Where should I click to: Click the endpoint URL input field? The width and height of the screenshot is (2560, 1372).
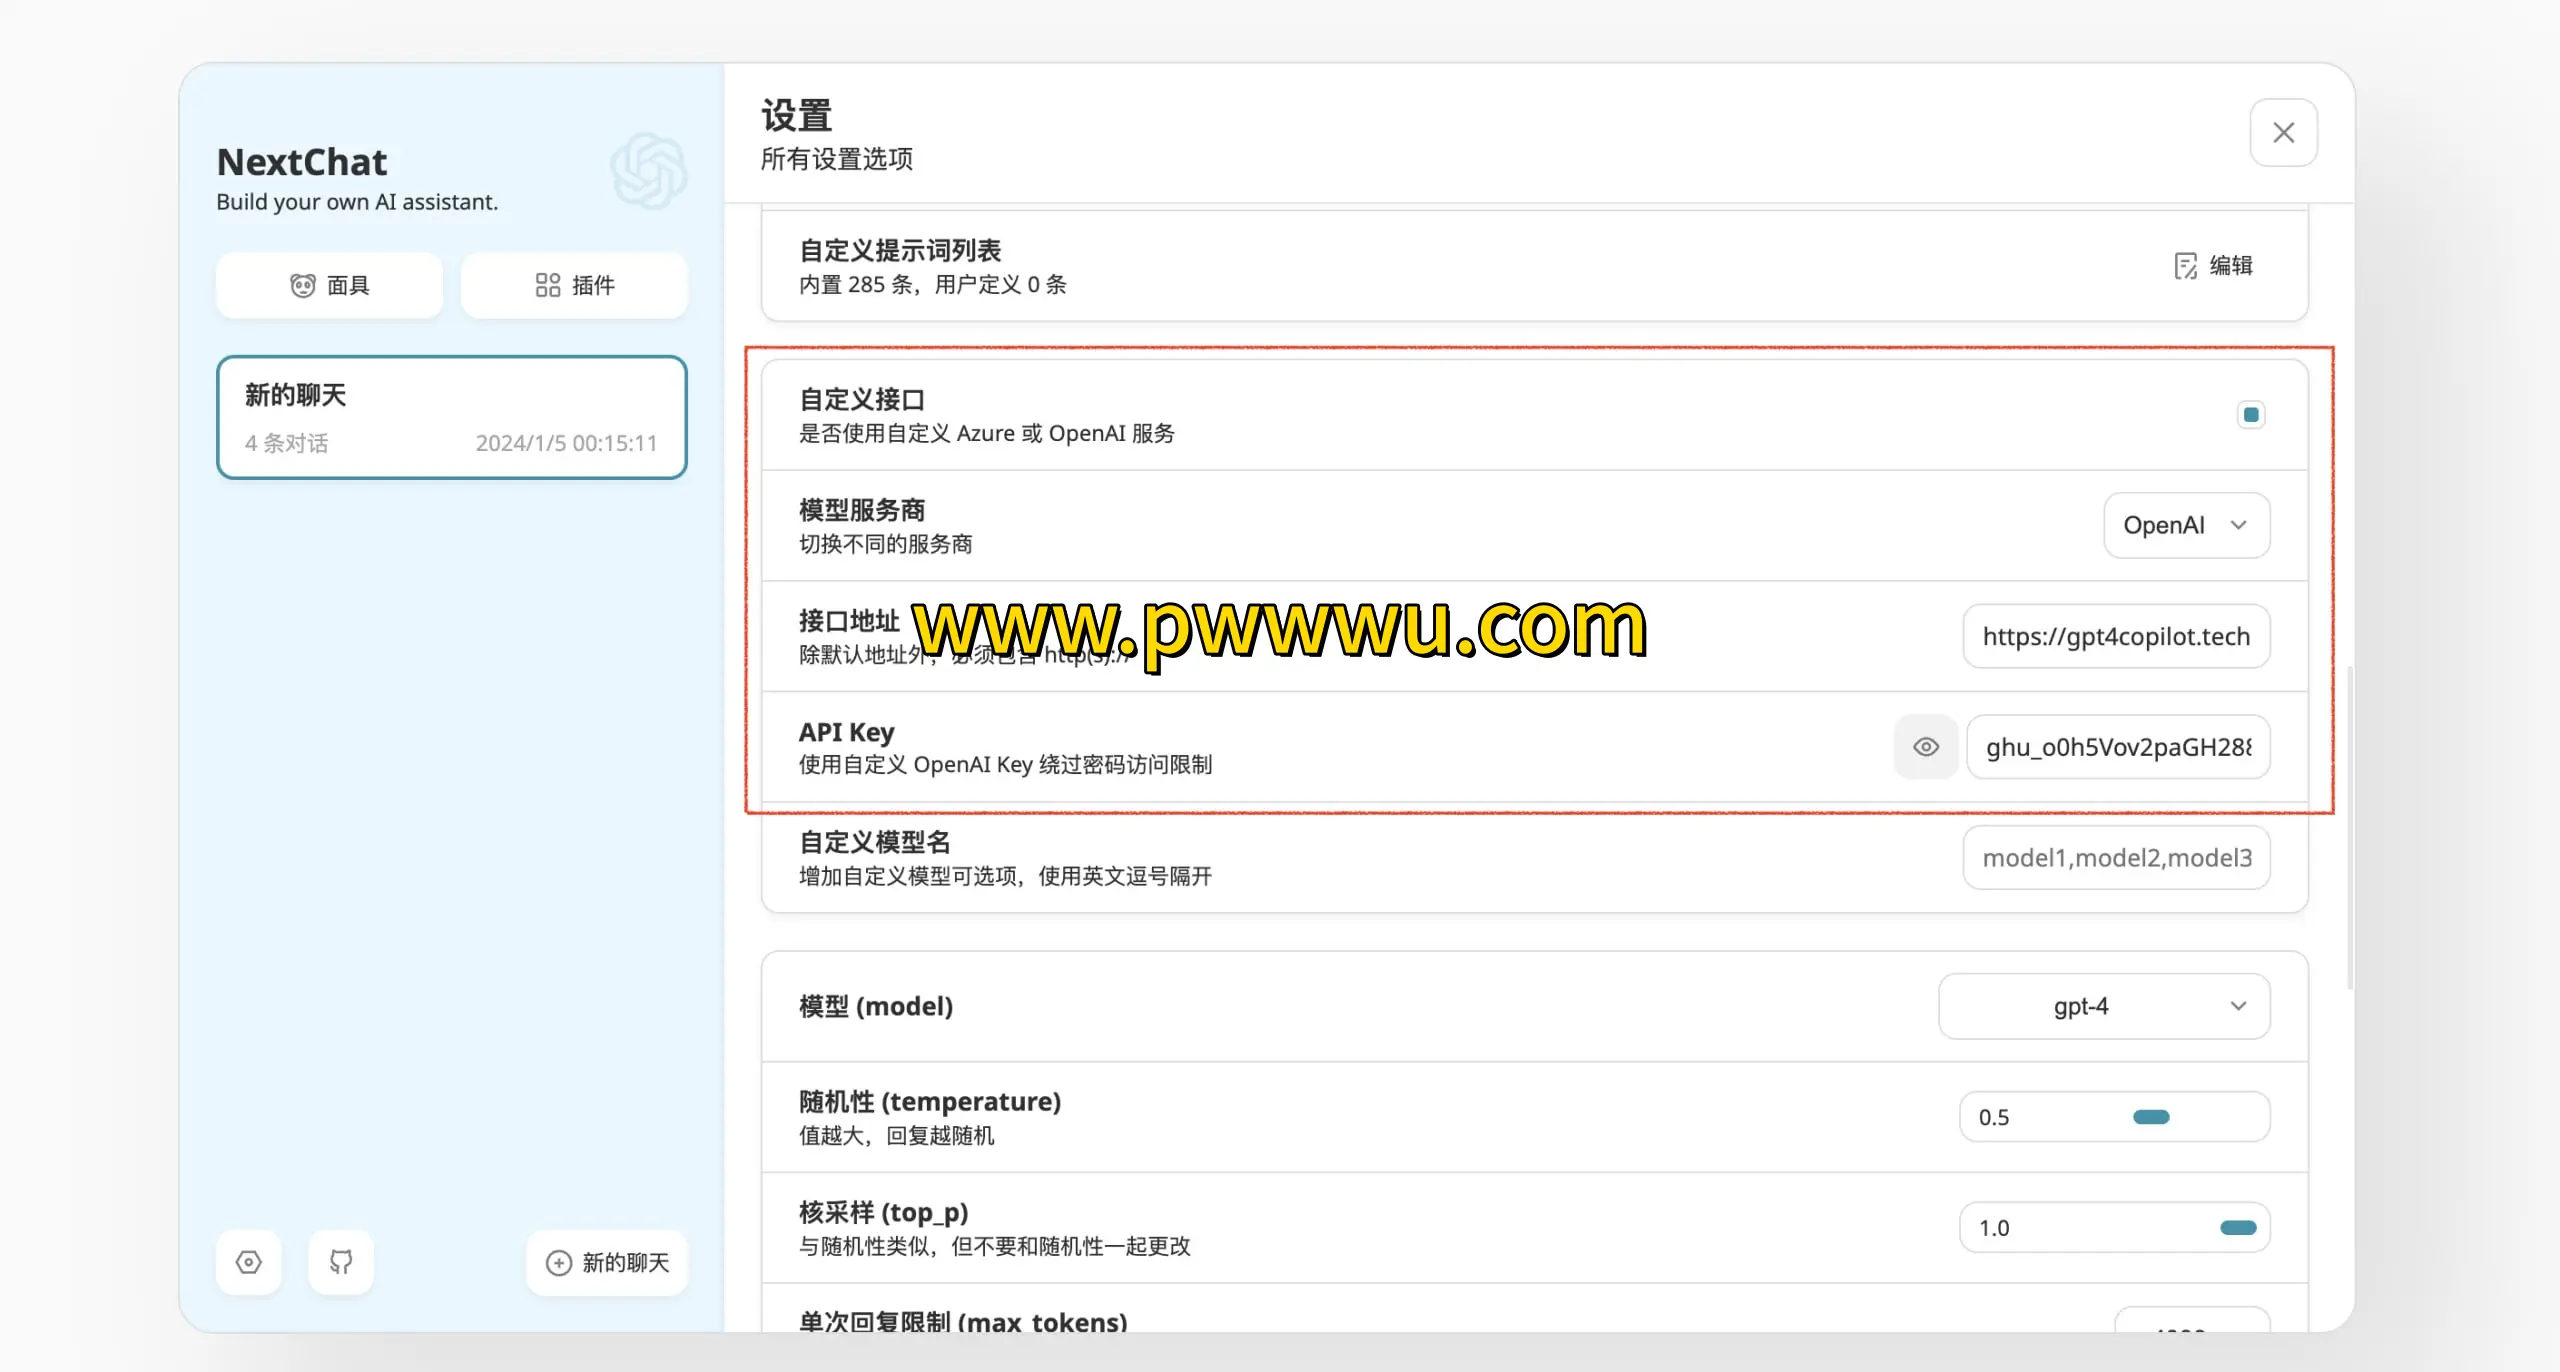tap(2116, 637)
